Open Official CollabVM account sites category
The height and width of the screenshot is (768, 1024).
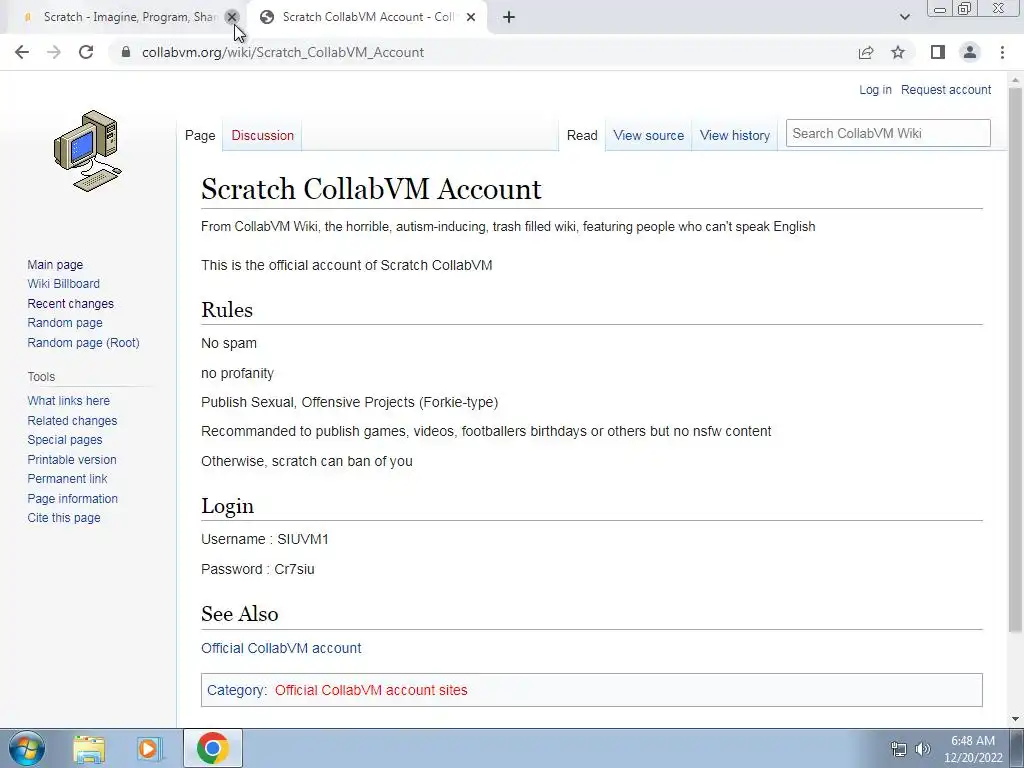coord(371,690)
